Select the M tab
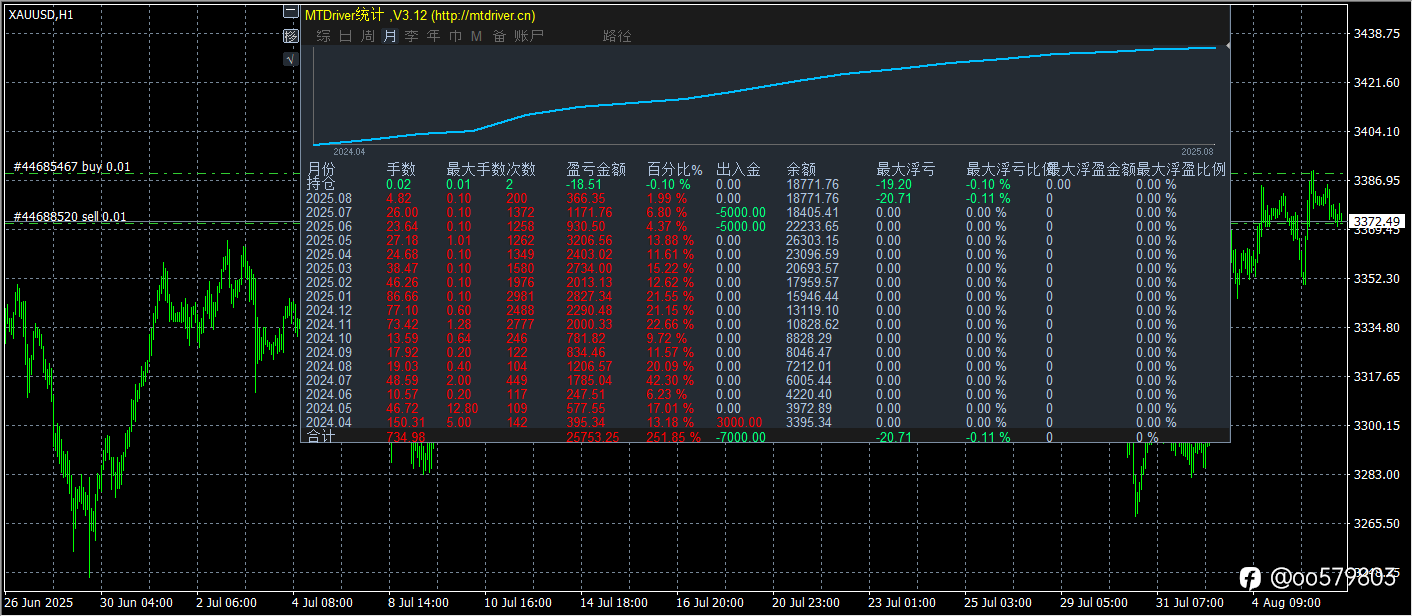 click(476, 36)
